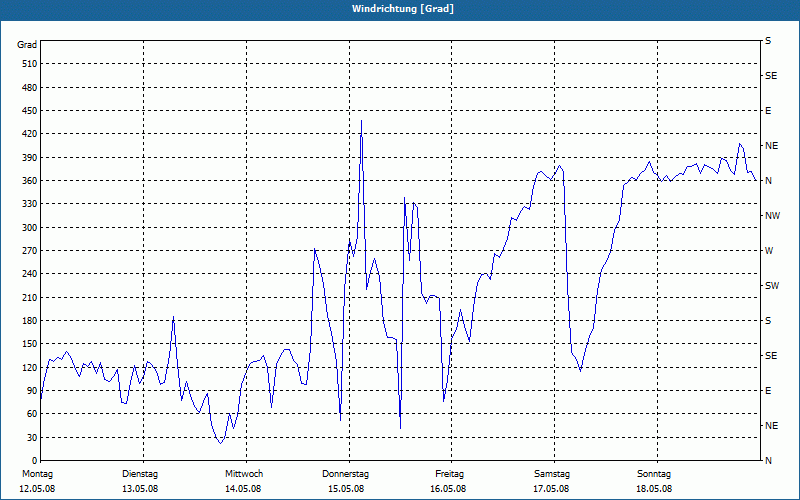Click the '180' axis label
800x500 pixels.
(x=30, y=321)
